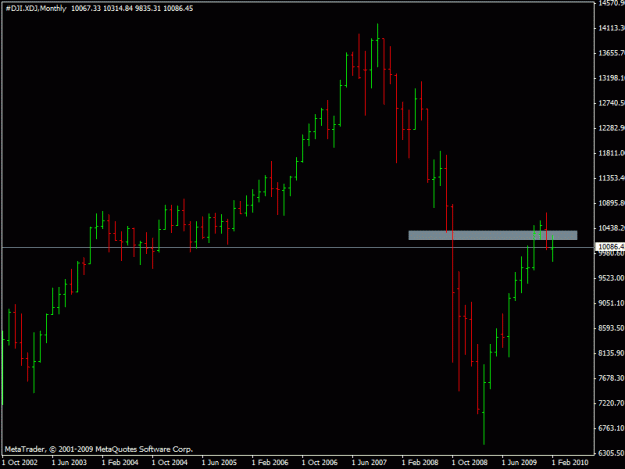Click the 1 Jun 2009 date label
Image resolution: width=625 pixels, height=469 pixels.
point(519,462)
